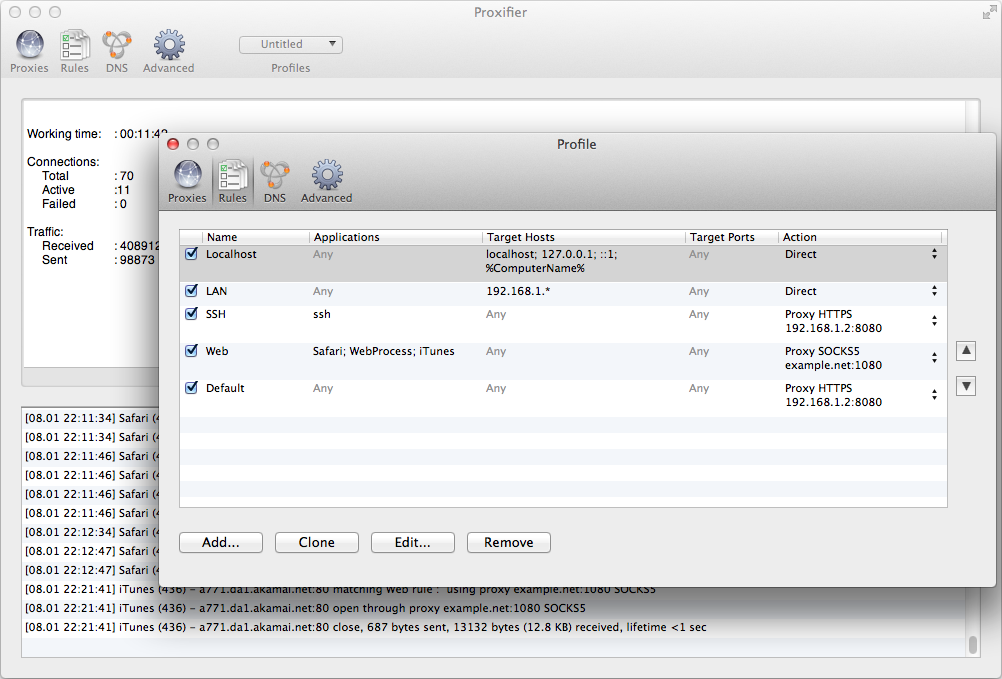Open the Untitled profiles dropdown

pyautogui.click(x=291, y=44)
